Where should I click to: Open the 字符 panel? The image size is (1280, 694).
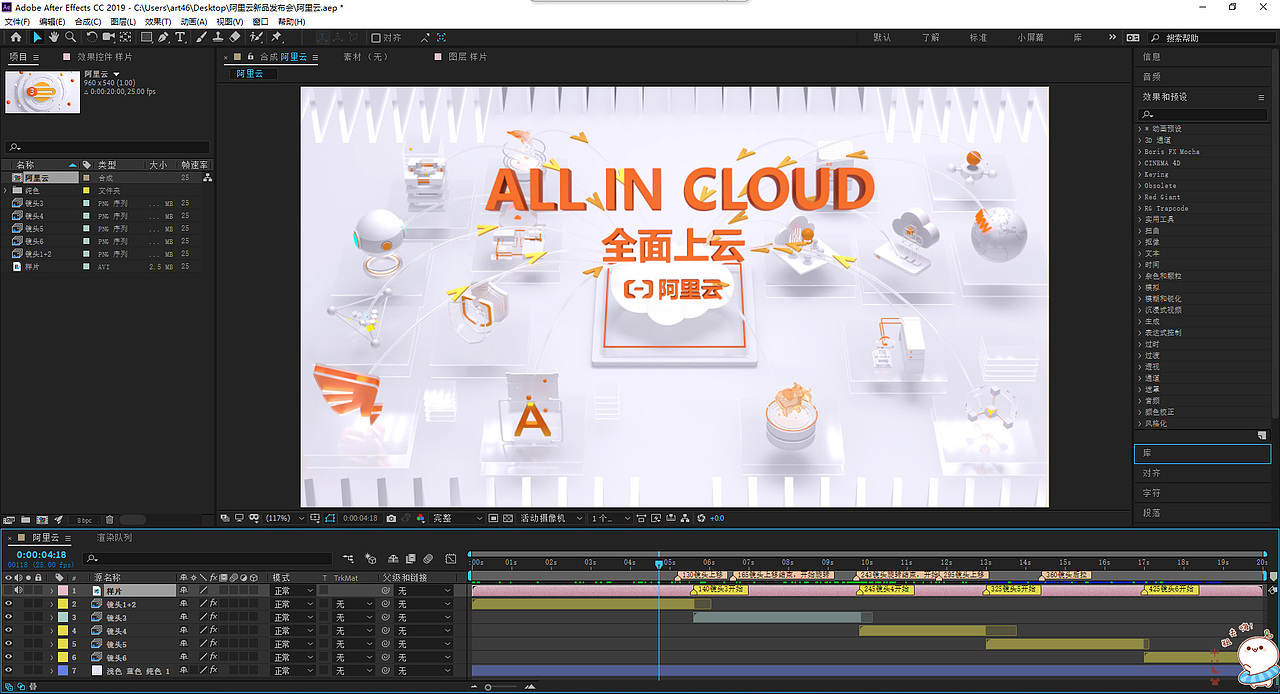coord(1152,493)
